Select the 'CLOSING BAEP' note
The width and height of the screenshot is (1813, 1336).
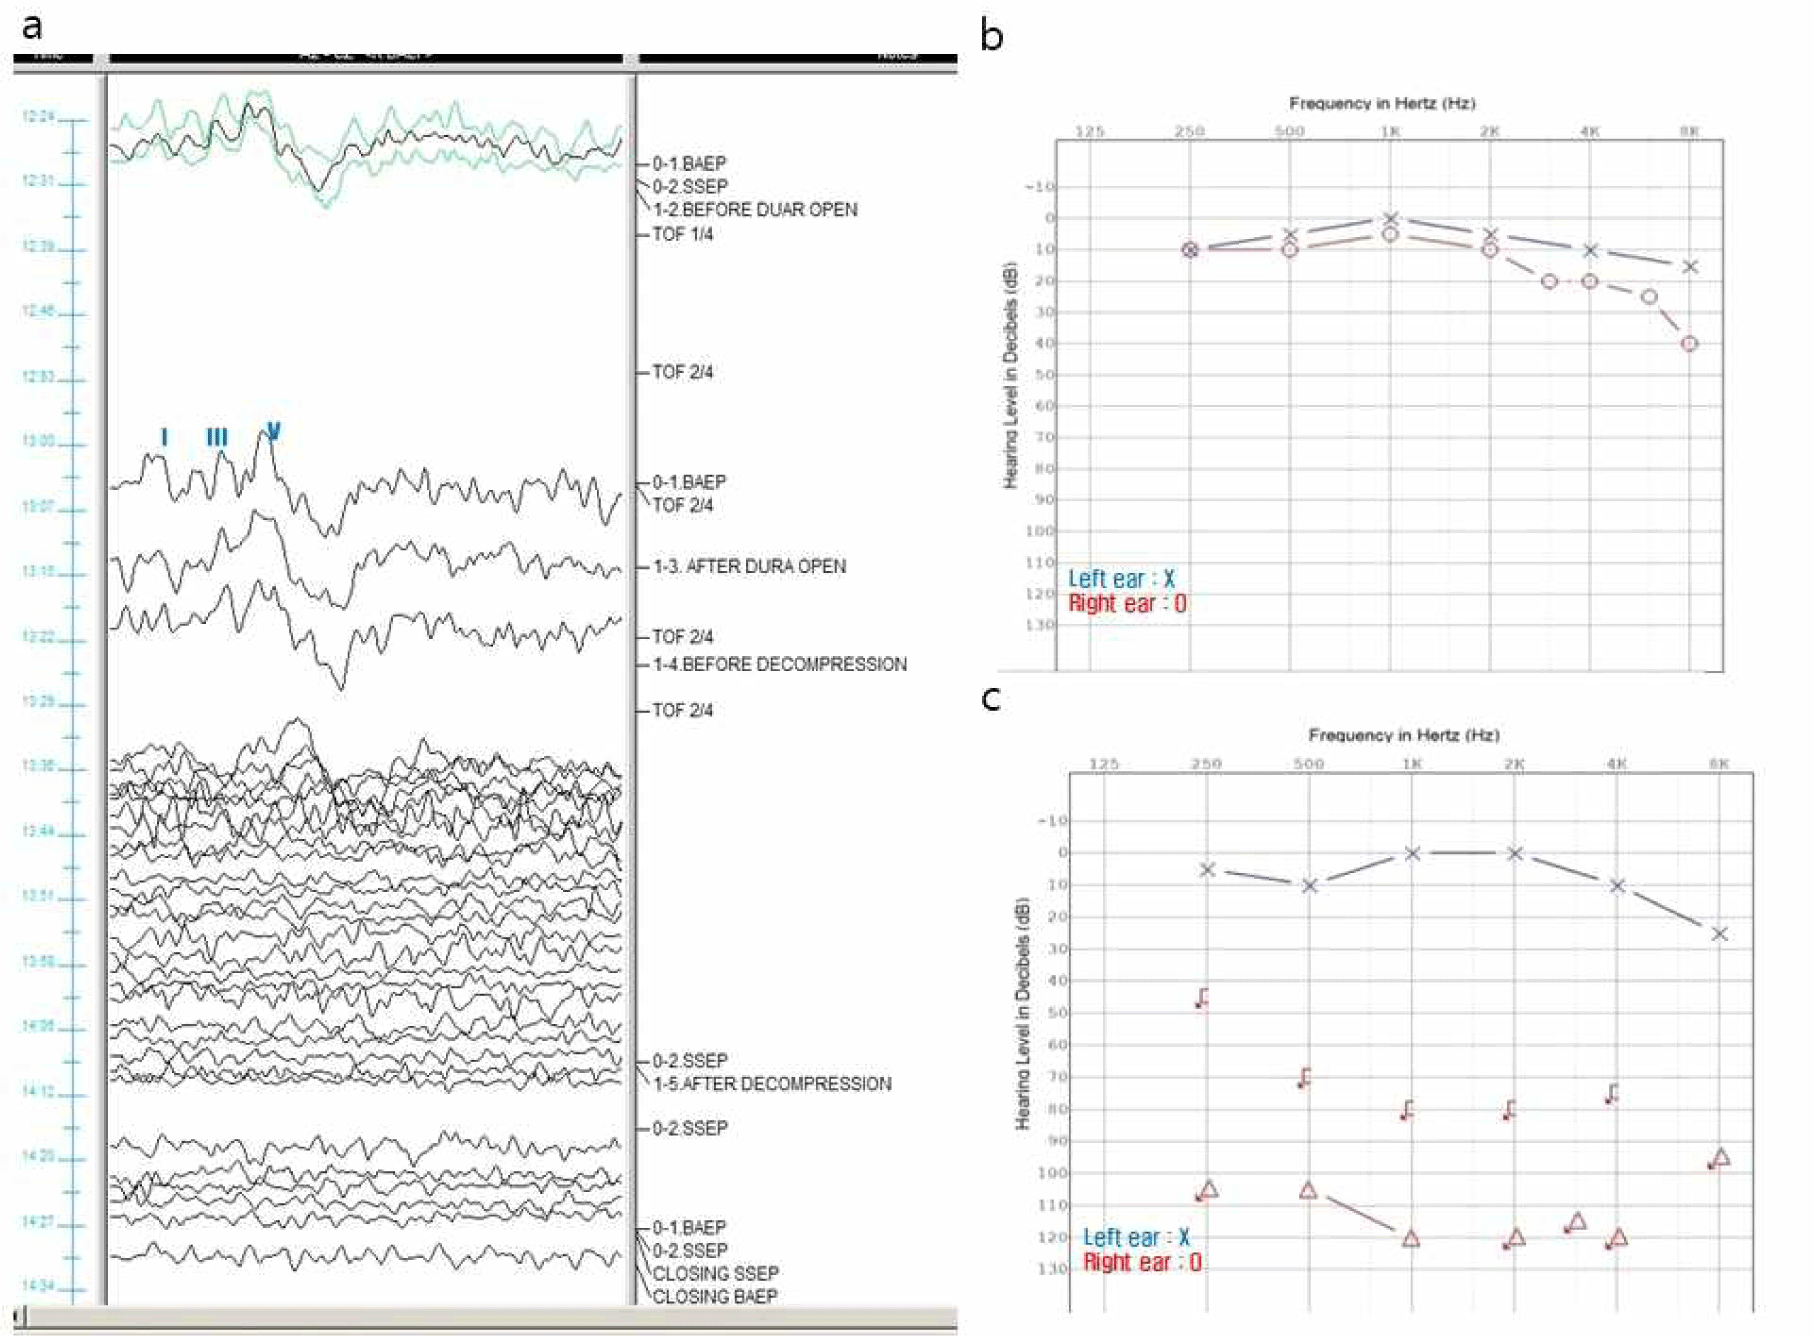(x=715, y=1297)
